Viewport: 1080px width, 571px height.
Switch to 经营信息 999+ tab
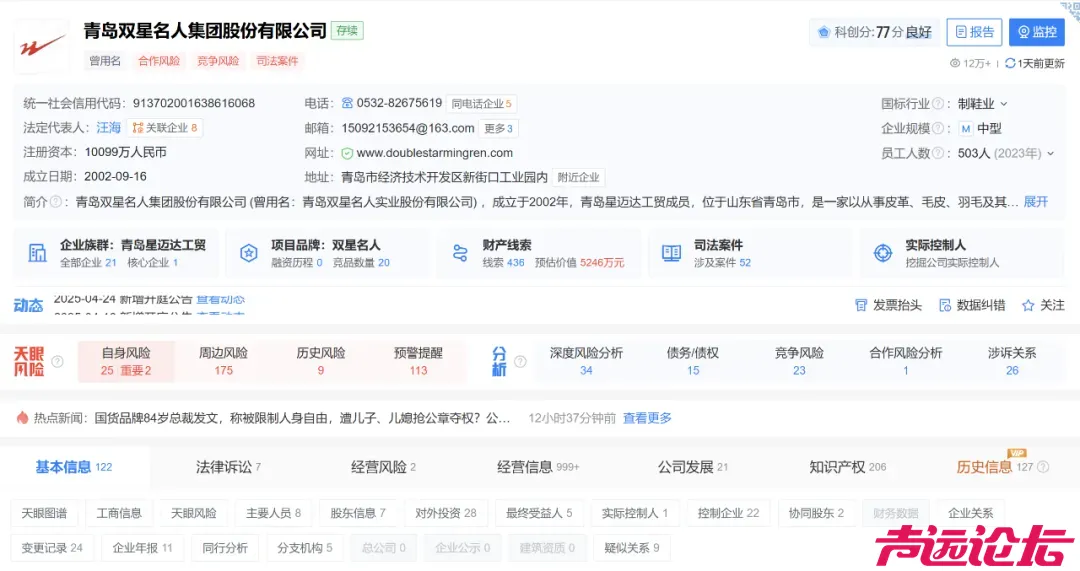point(538,467)
